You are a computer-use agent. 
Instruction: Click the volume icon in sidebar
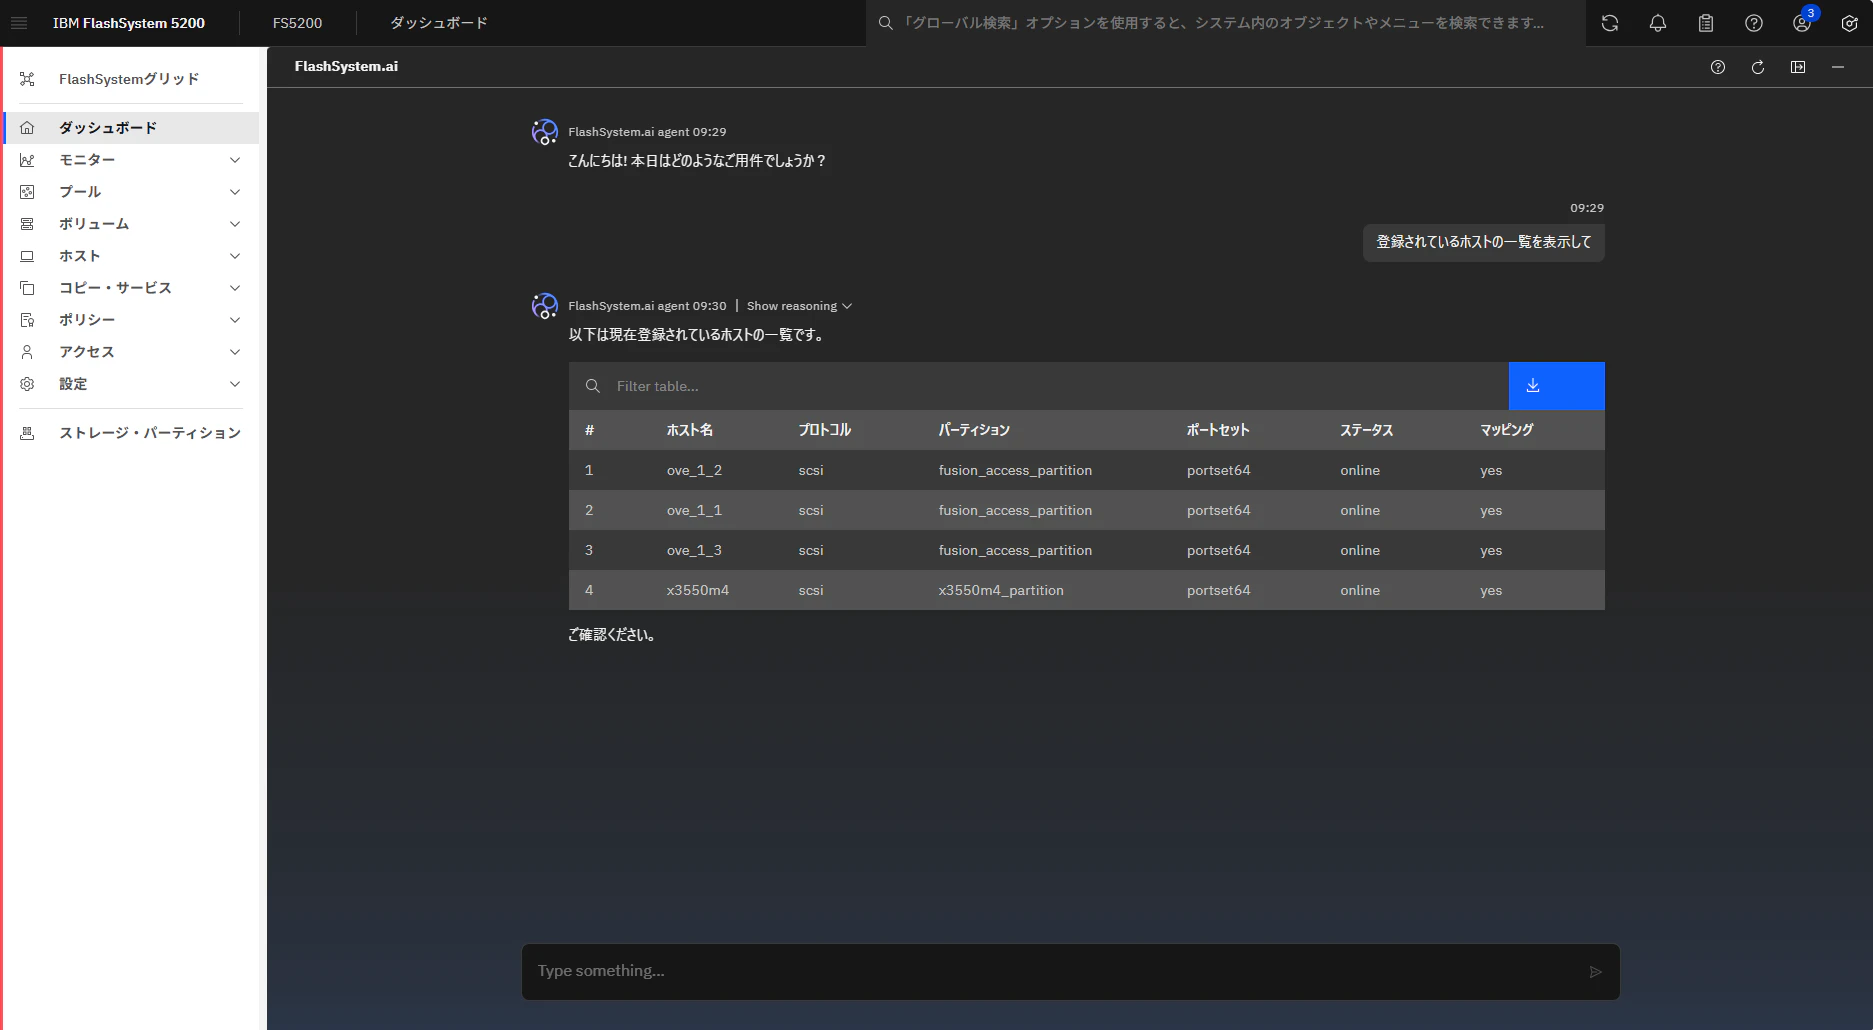27,224
